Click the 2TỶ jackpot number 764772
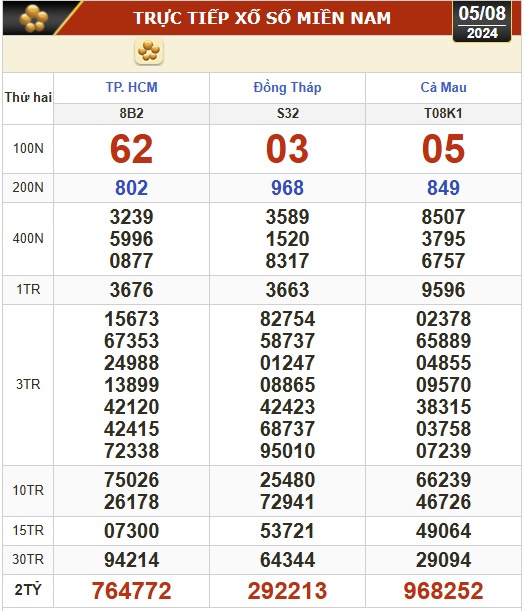Viewport: 525px width, 611px height. [131, 591]
